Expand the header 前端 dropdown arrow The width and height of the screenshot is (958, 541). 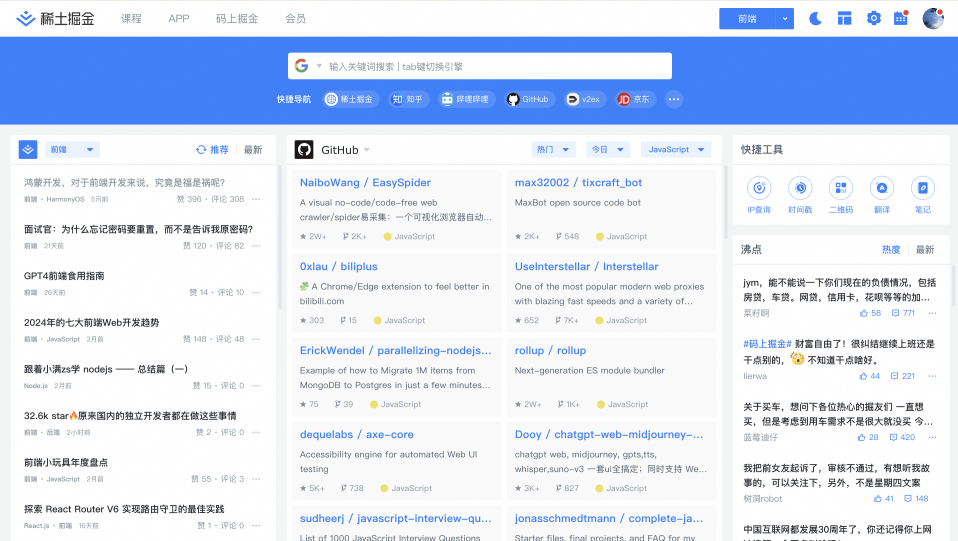(785, 18)
